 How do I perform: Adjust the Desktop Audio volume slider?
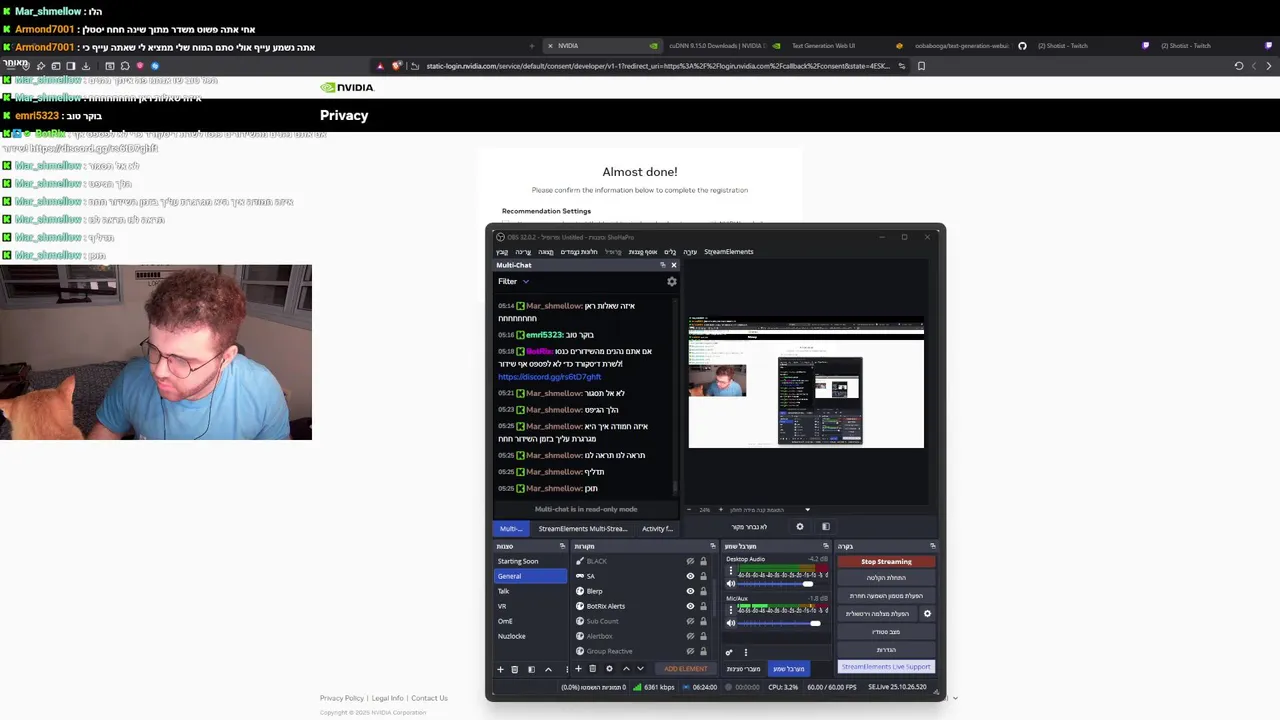pos(780,584)
